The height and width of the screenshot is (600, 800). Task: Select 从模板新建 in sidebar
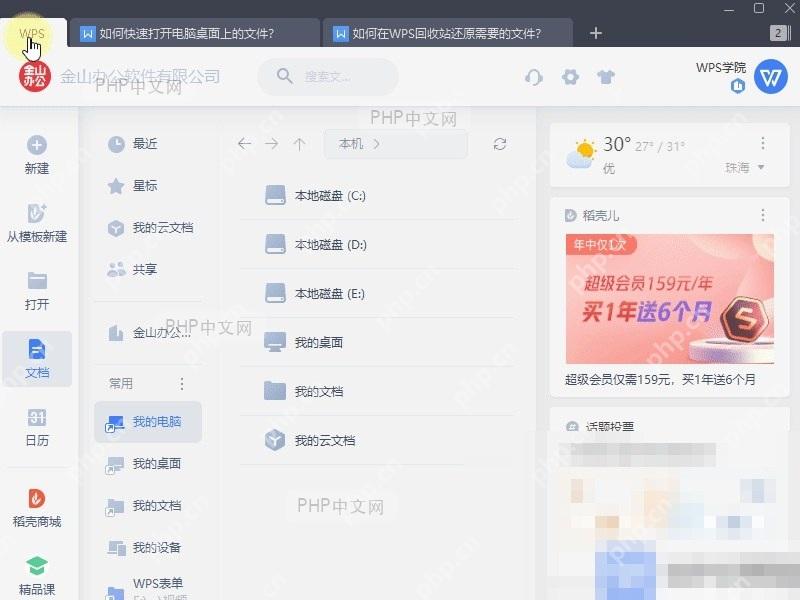37,223
